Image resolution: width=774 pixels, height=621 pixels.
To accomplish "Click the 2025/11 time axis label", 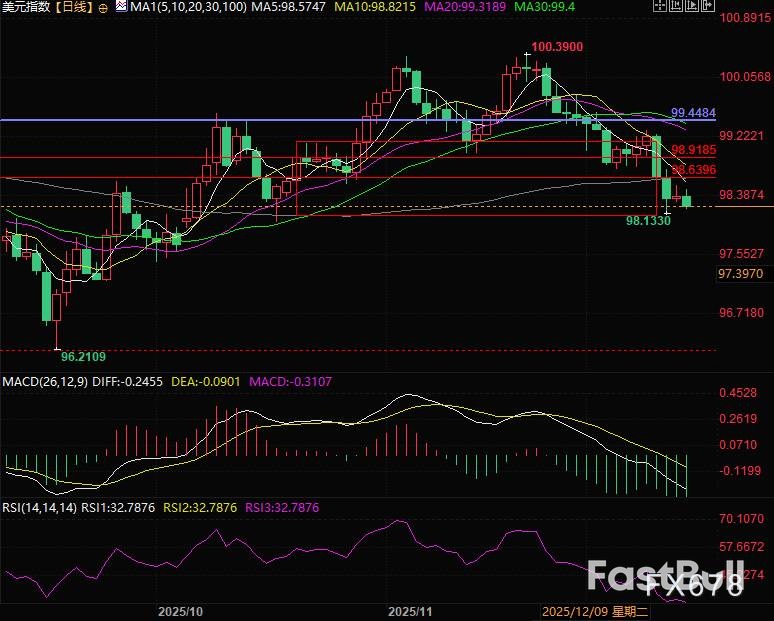I will click(409, 610).
